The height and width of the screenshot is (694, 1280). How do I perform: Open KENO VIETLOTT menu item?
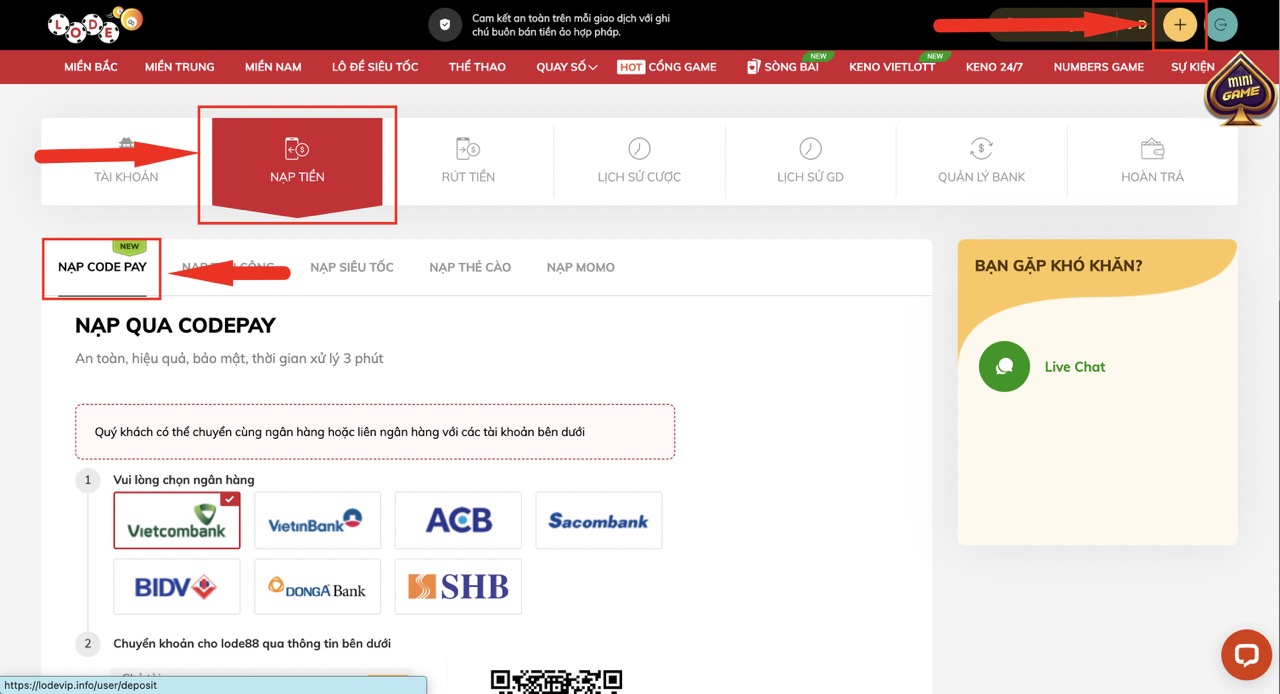(892, 67)
